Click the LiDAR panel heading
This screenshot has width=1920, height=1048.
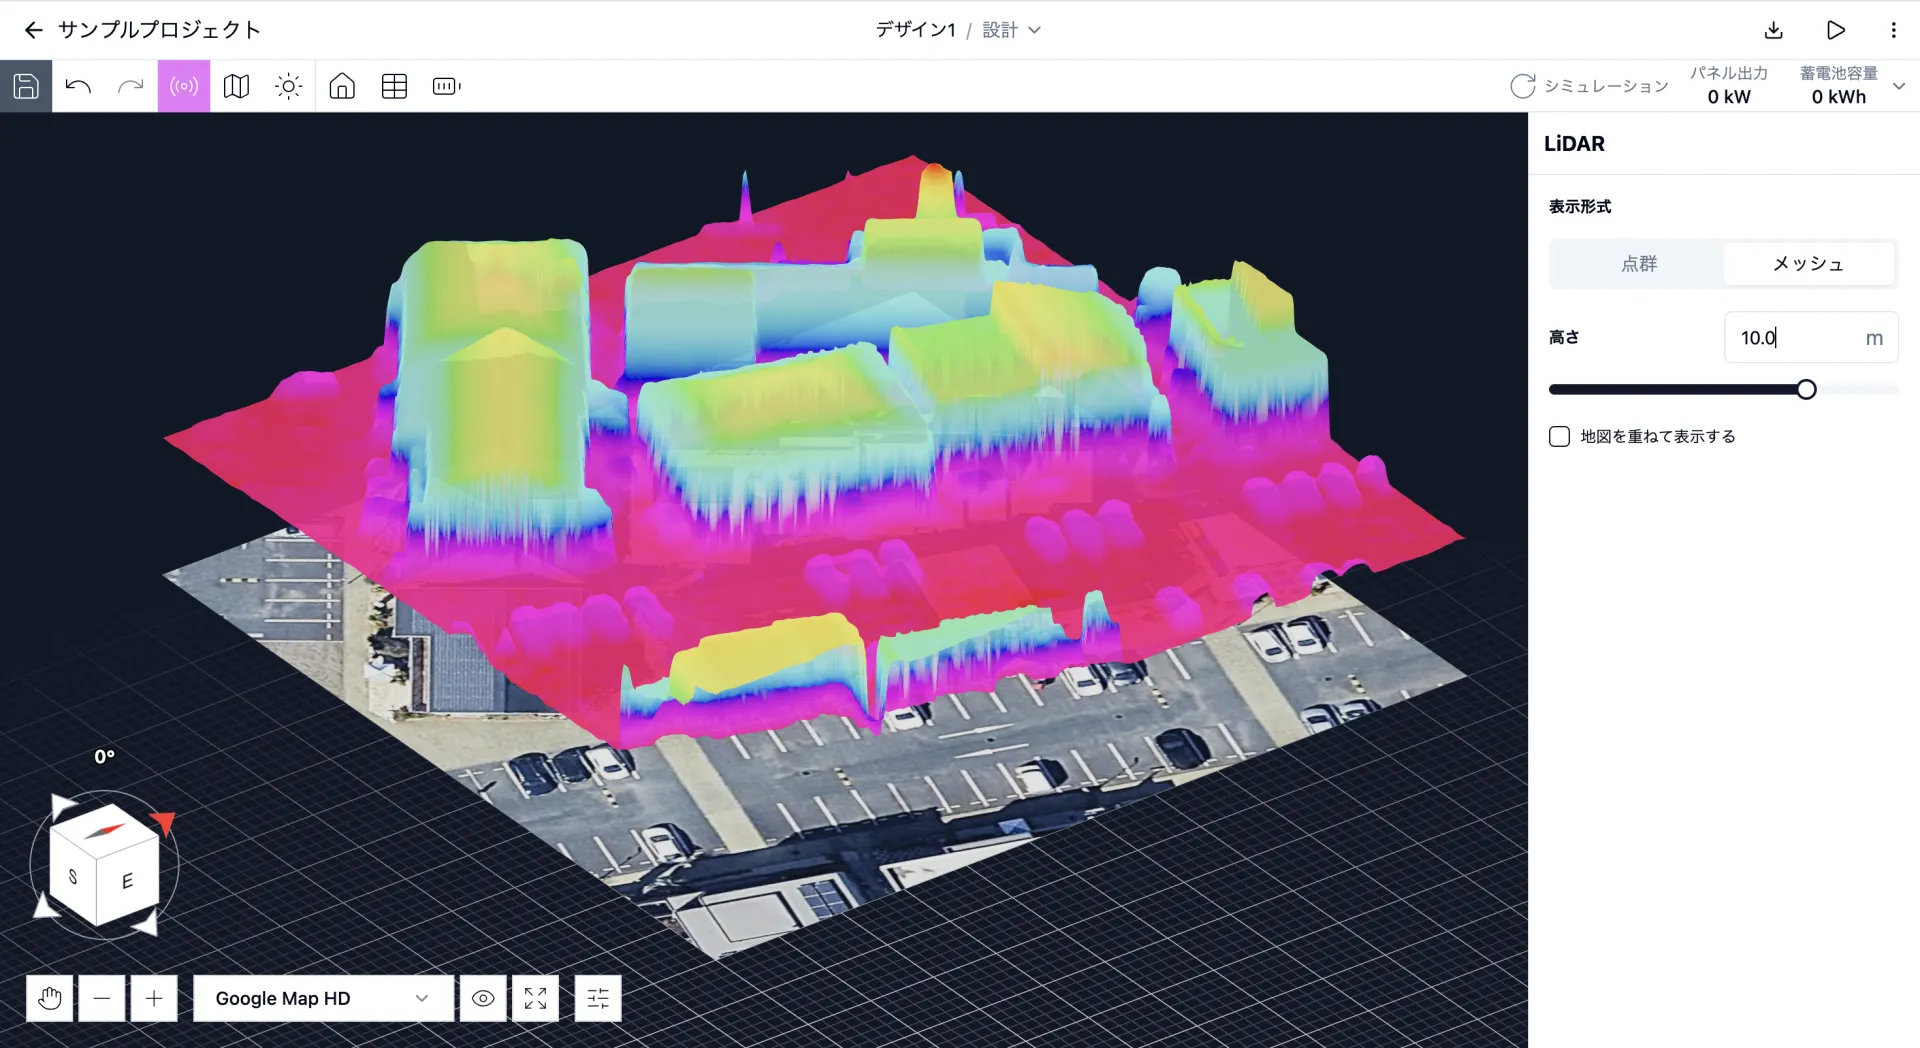[1574, 144]
